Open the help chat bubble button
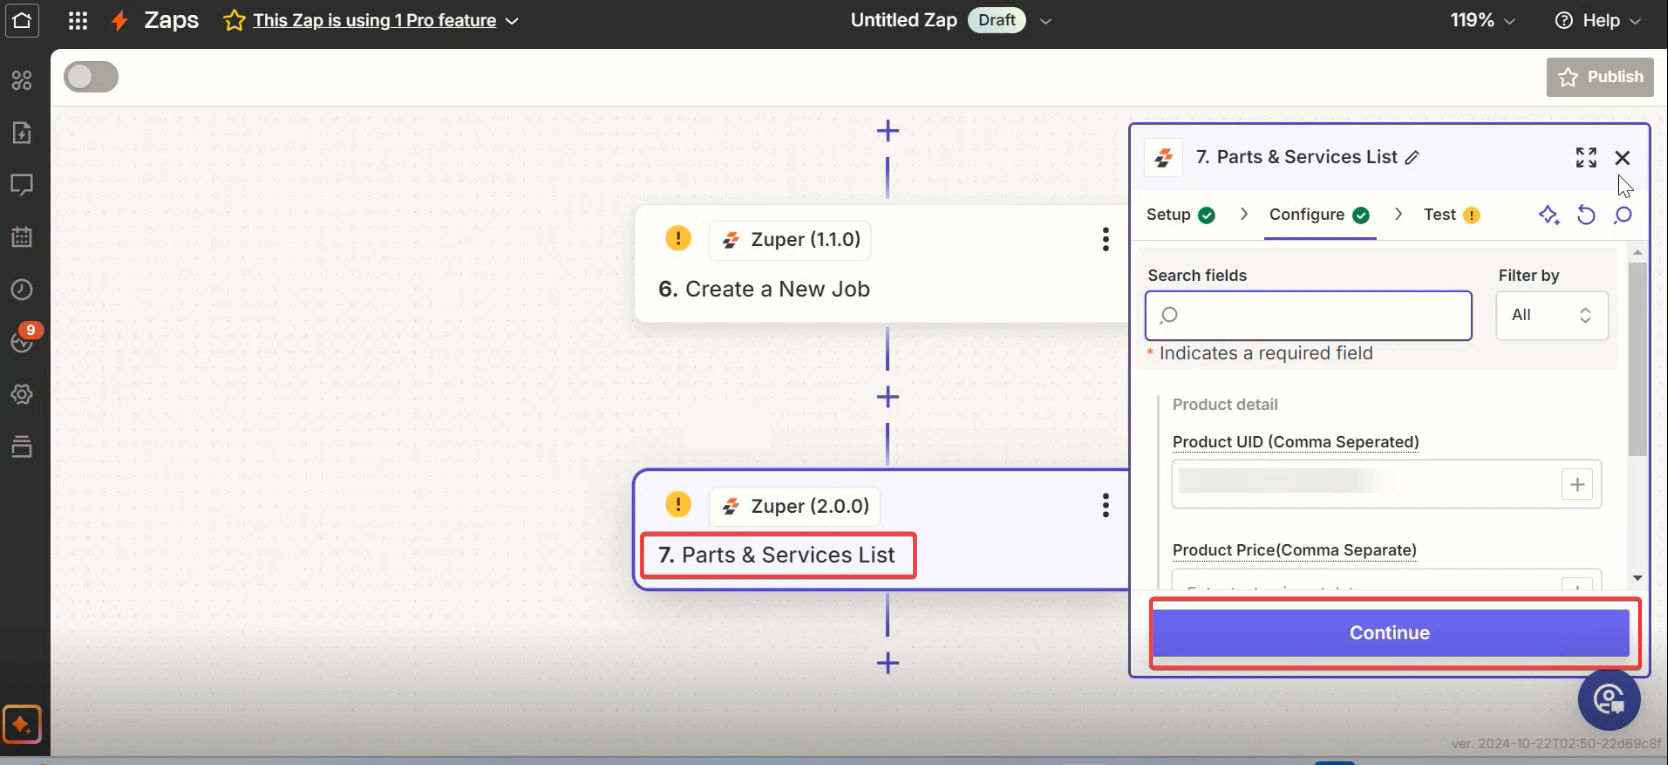The width and height of the screenshot is (1668, 765). [1609, 699]
